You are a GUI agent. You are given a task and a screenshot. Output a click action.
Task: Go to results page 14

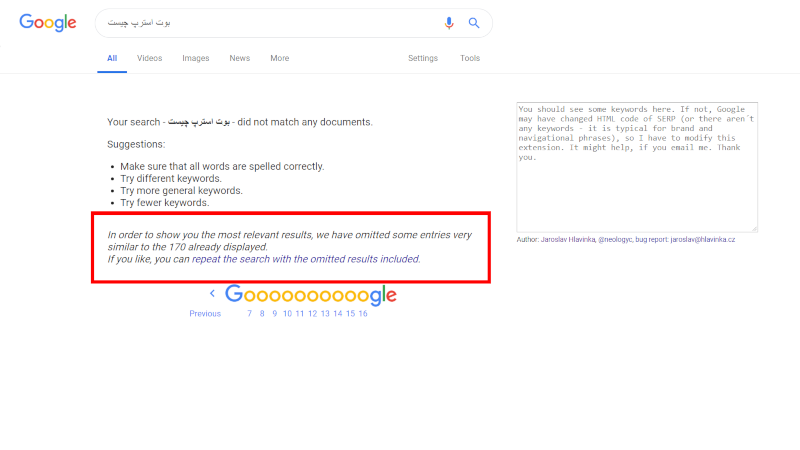pos(338,314)
